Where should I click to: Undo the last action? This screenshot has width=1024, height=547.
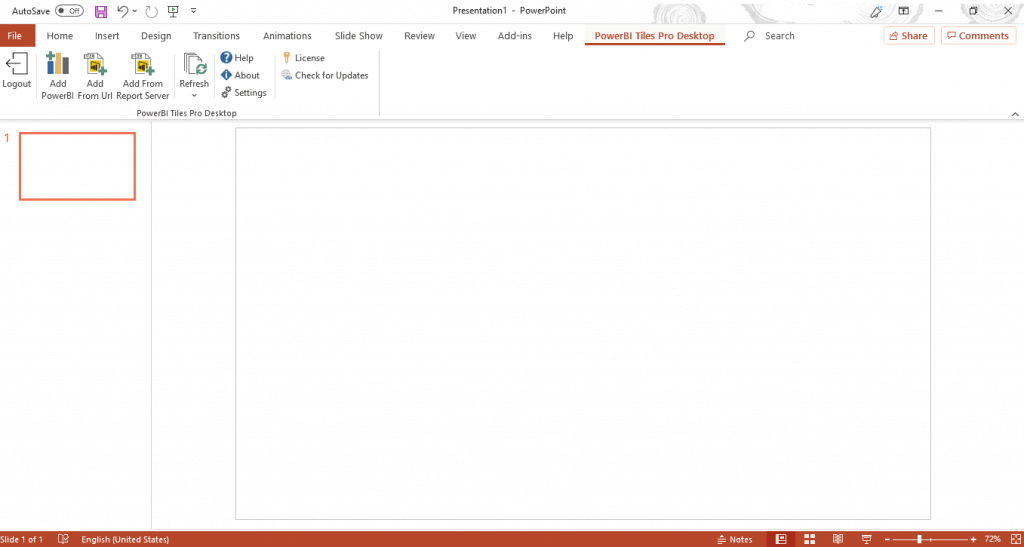122,11
